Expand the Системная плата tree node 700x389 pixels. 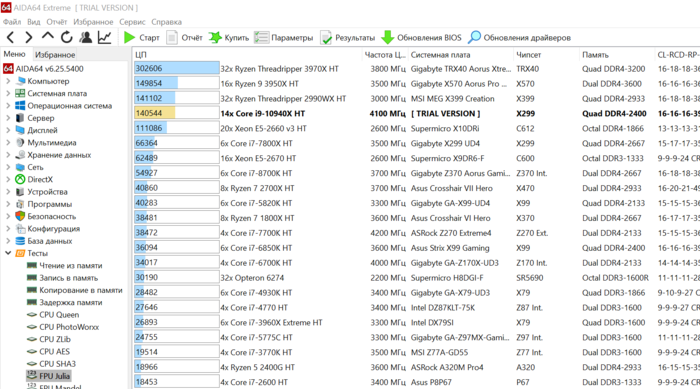coord(8,93)
